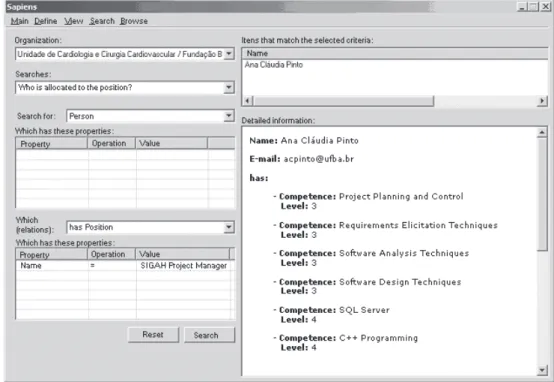Click the Search button below the tables
Screen dimensions: 554x382
coord(209,335)
